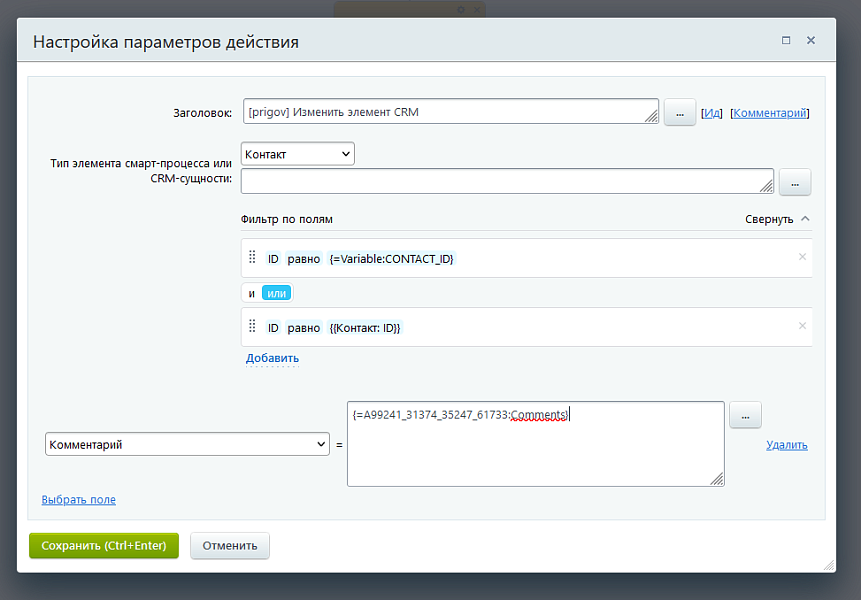861x600 pixels.
Task: Click the Отменить button
Action: 229,545
